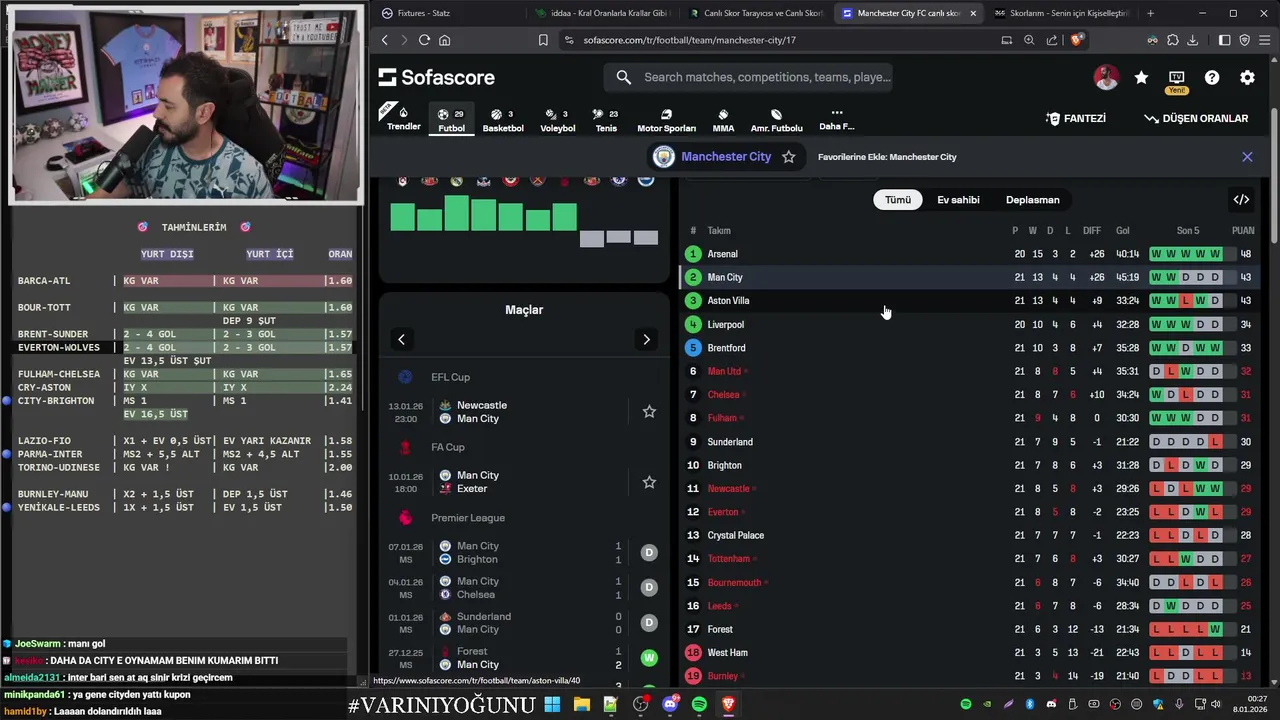Bookmark this page

coord(543,40)
